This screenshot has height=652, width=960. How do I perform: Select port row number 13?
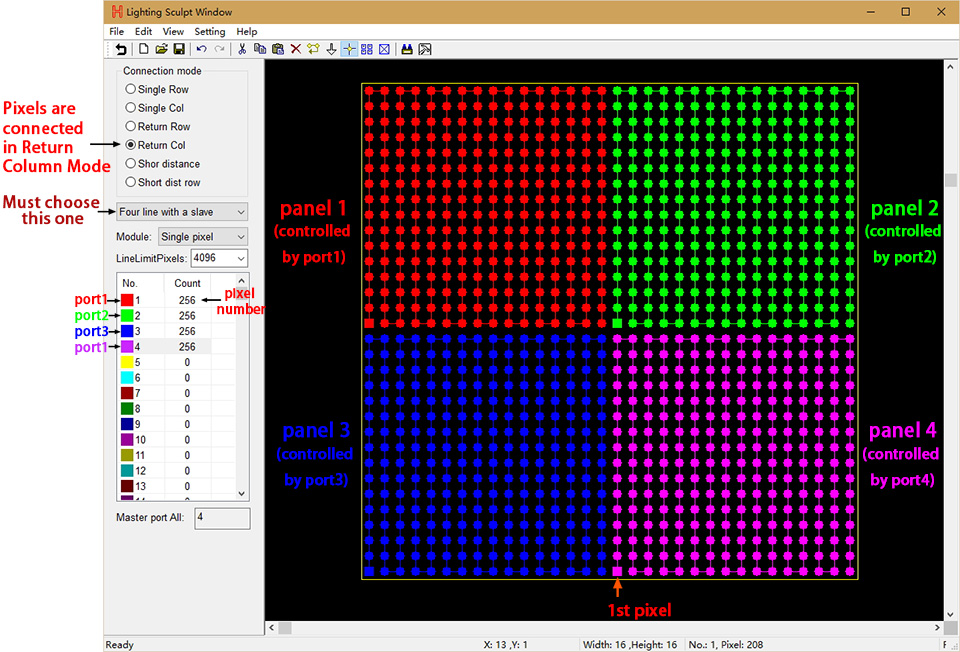click(x=141, y=486)
